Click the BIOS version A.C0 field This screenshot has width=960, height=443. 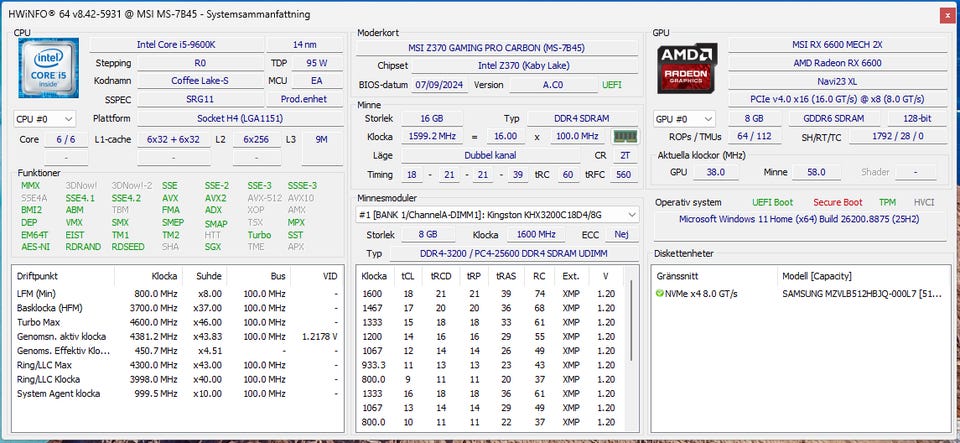pyautogui.click(x=553, y=85)
